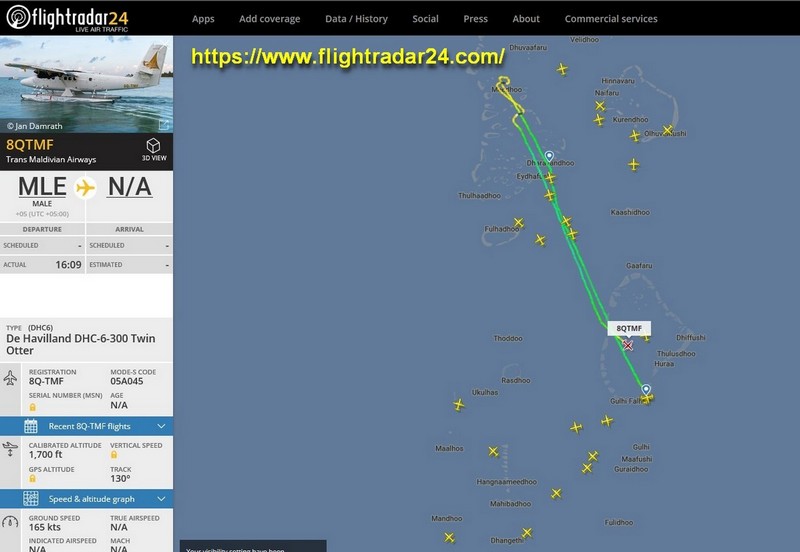Open the Apps menu
Image resolution: width=800 pixels, height=552 pixels.
203,19
